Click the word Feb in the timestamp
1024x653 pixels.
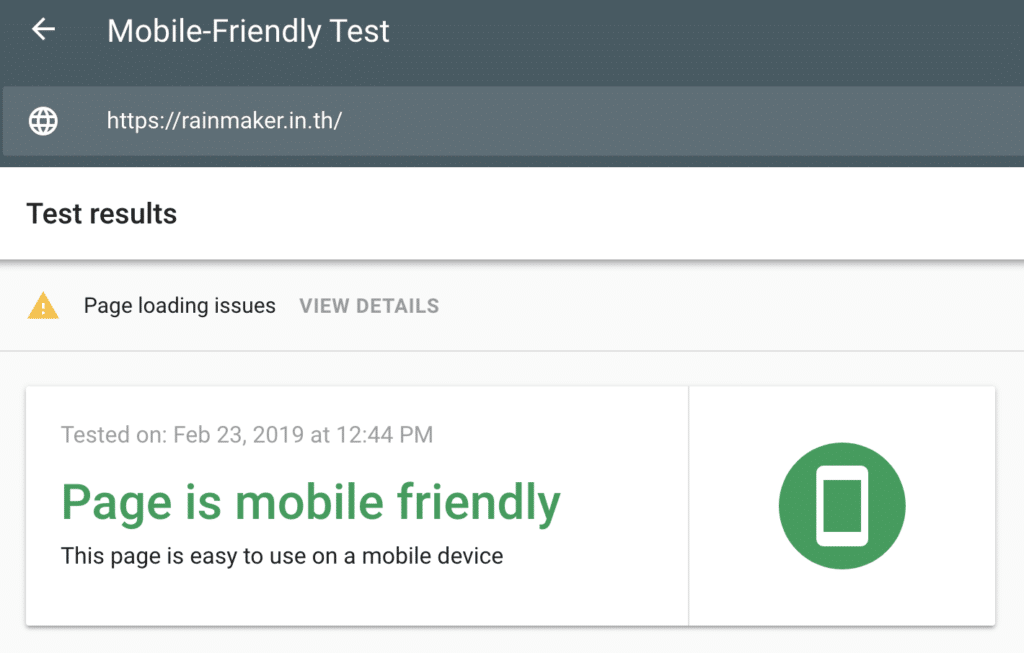190,435
